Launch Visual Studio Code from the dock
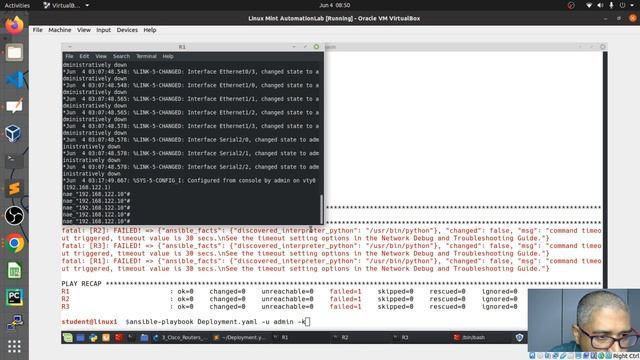The height and width of the screenshot is (360, 640). click(x=14, y=80)
